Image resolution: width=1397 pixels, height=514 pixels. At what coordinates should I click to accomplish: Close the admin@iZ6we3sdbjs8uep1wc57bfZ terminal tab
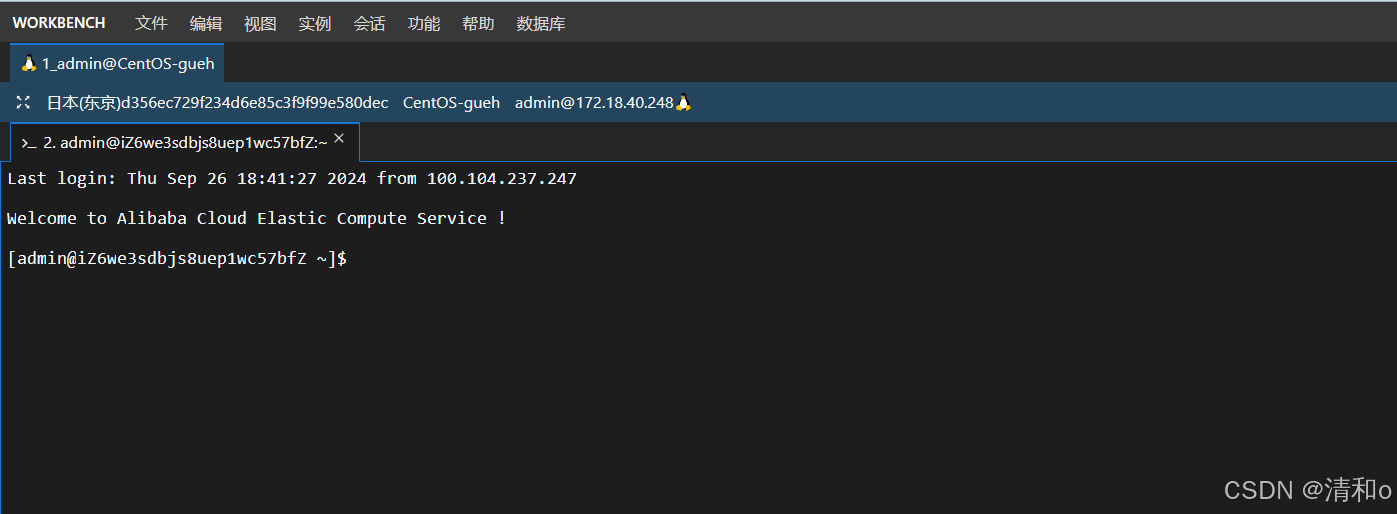[x=339, y=139]
